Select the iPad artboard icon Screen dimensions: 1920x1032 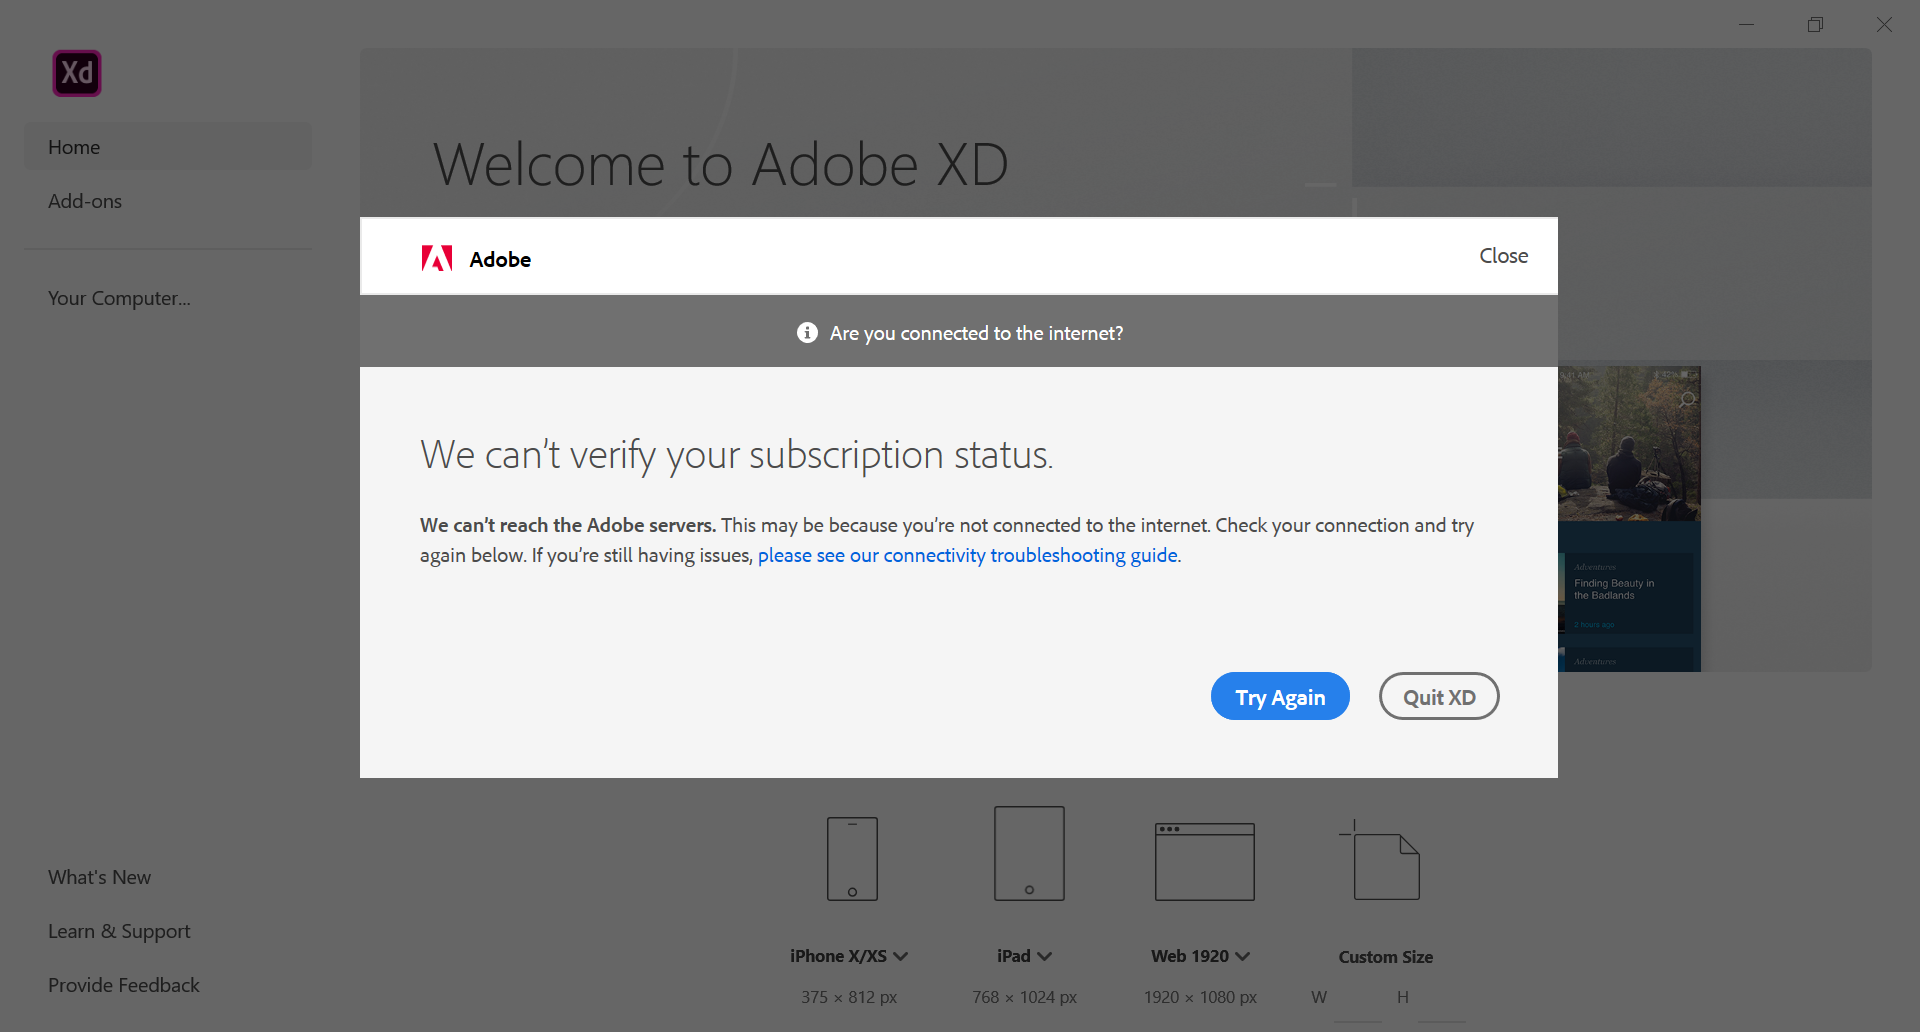[x=1029, y=853]
